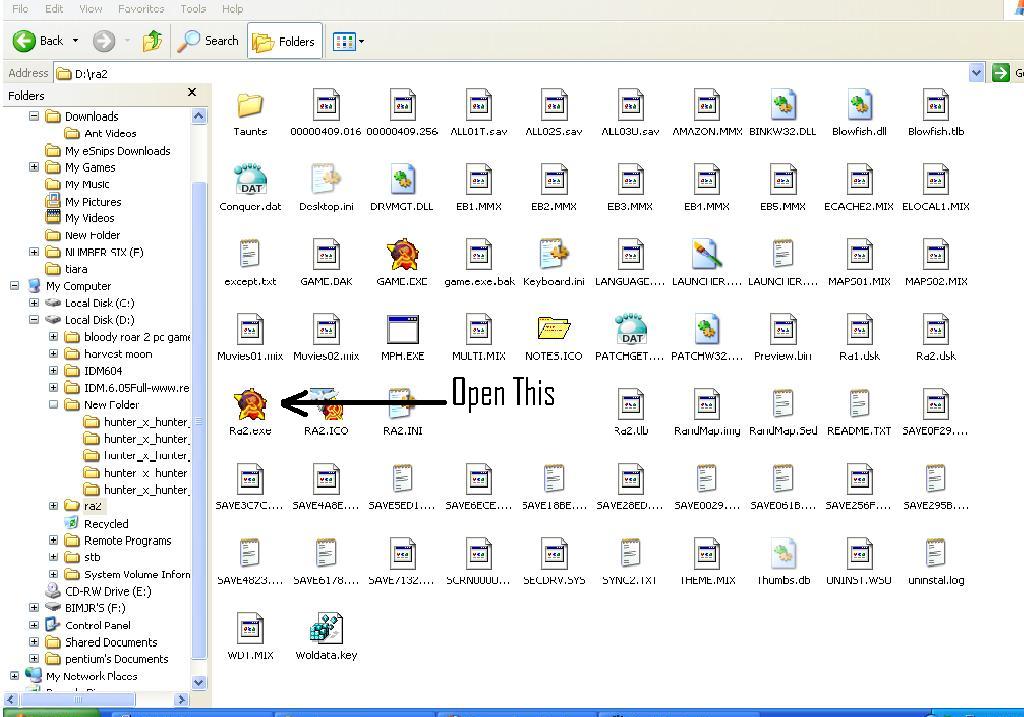
Task: Select the THEME.MIX file icon
Action: (707, 554)
